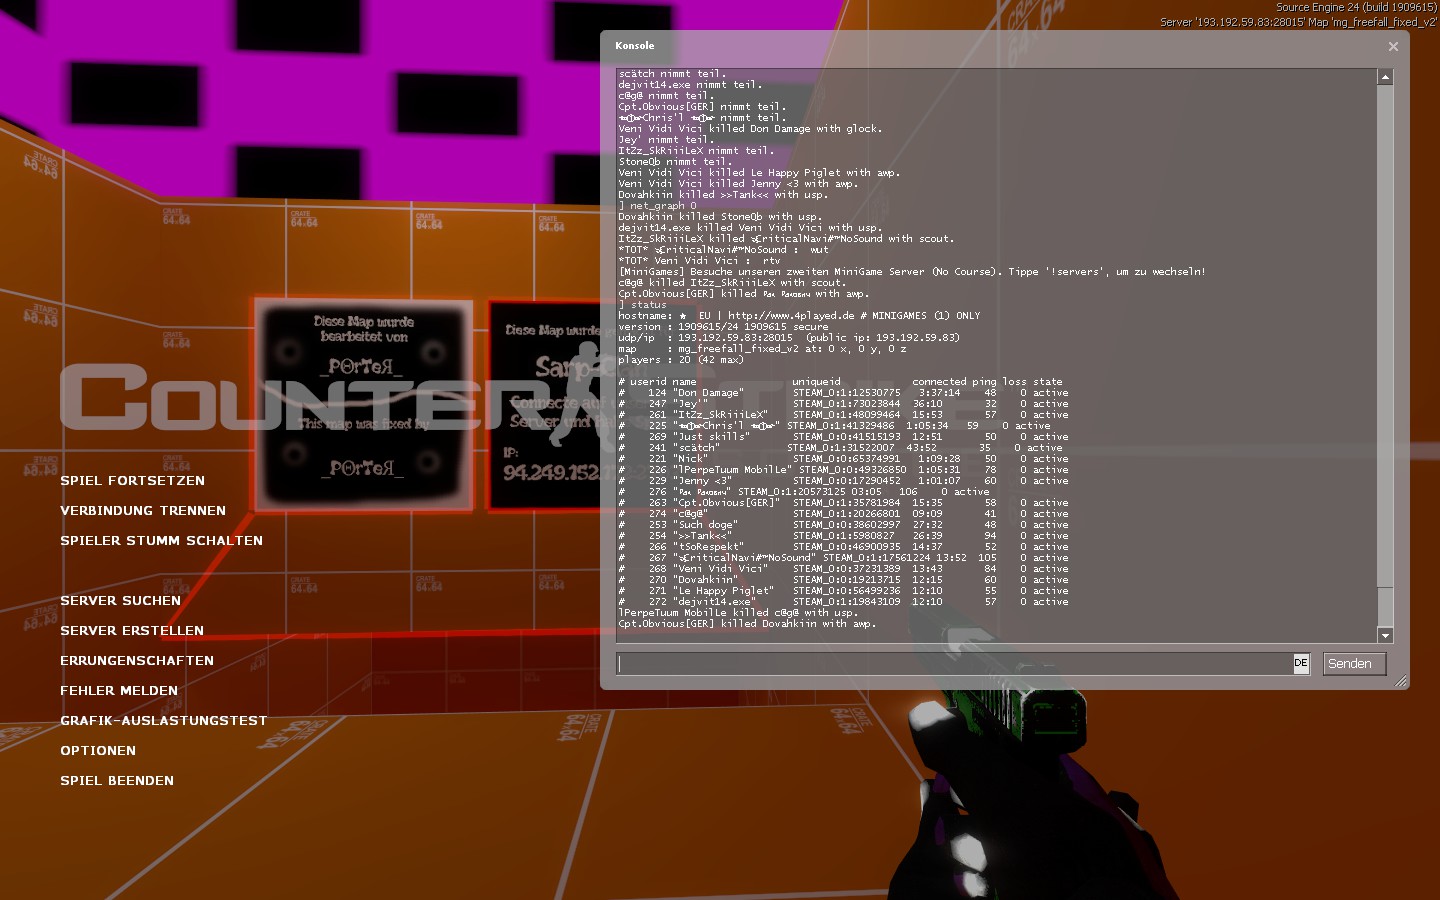Focus the console command input field
The width and height of the screenshot is (1440, 900).
[x=955, y=663]
